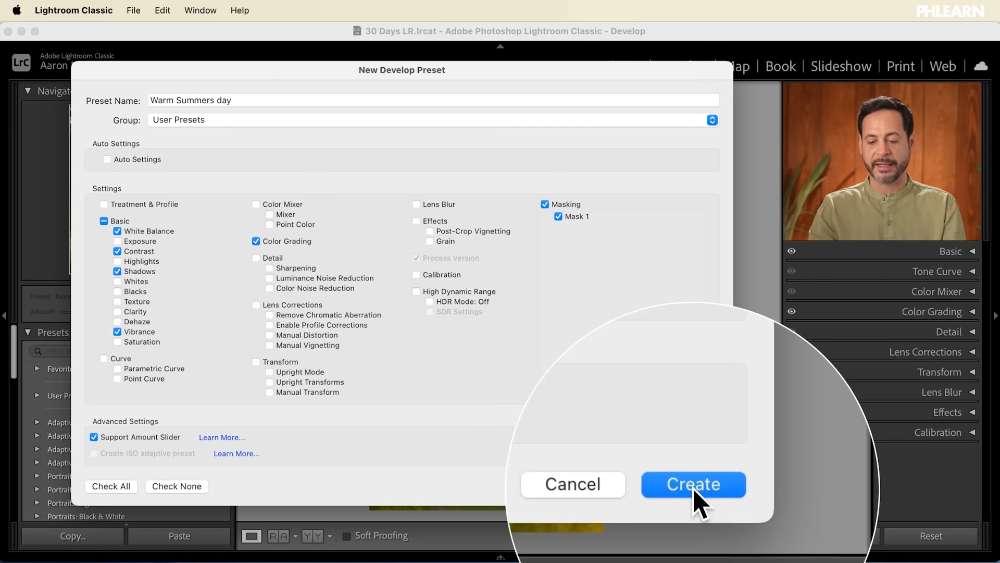Screen dimensions: 1000x563
Task: Click the Copy... button
Action: tap(73, 536)
